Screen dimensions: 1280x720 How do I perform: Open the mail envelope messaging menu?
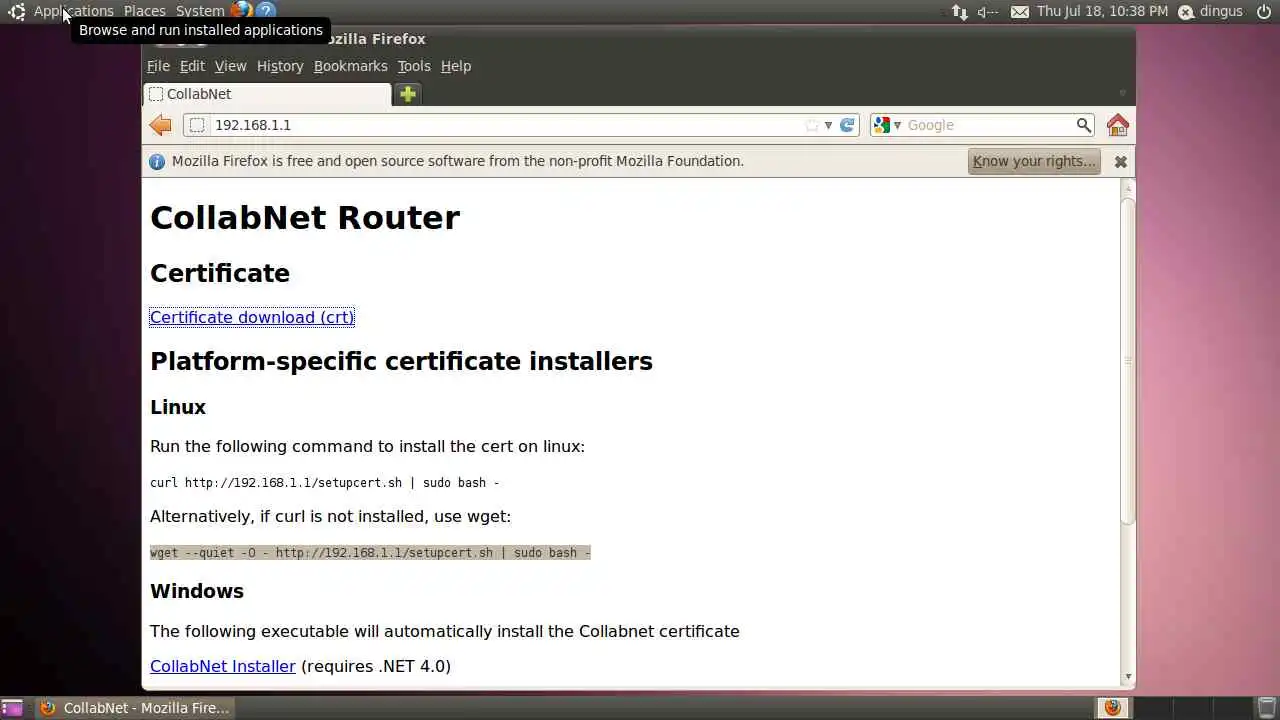1019,12
